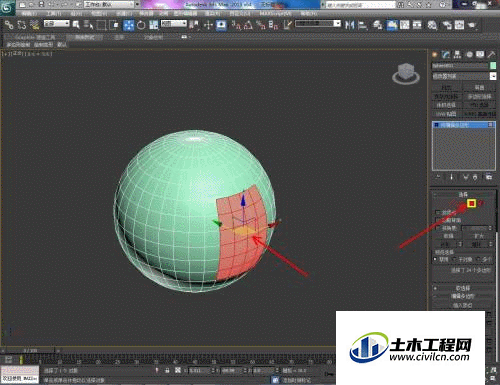Open the Render Setup icon
The height and width of the screenshot is (385, 500).
coord(447,25)
